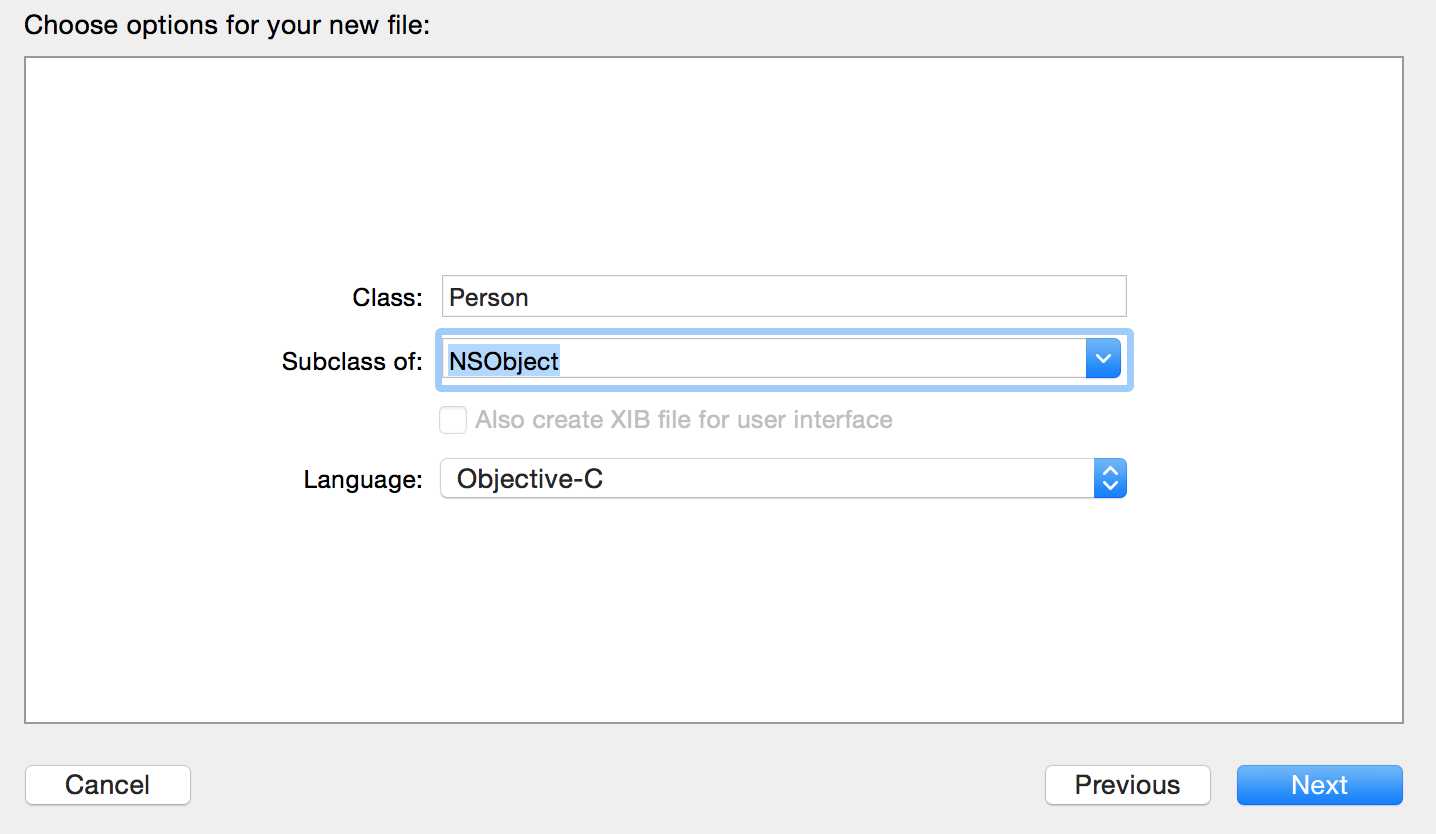Click the "Class:" label
The height and width of the screenshot is (834, 1436).
click(x=388, y=297)
